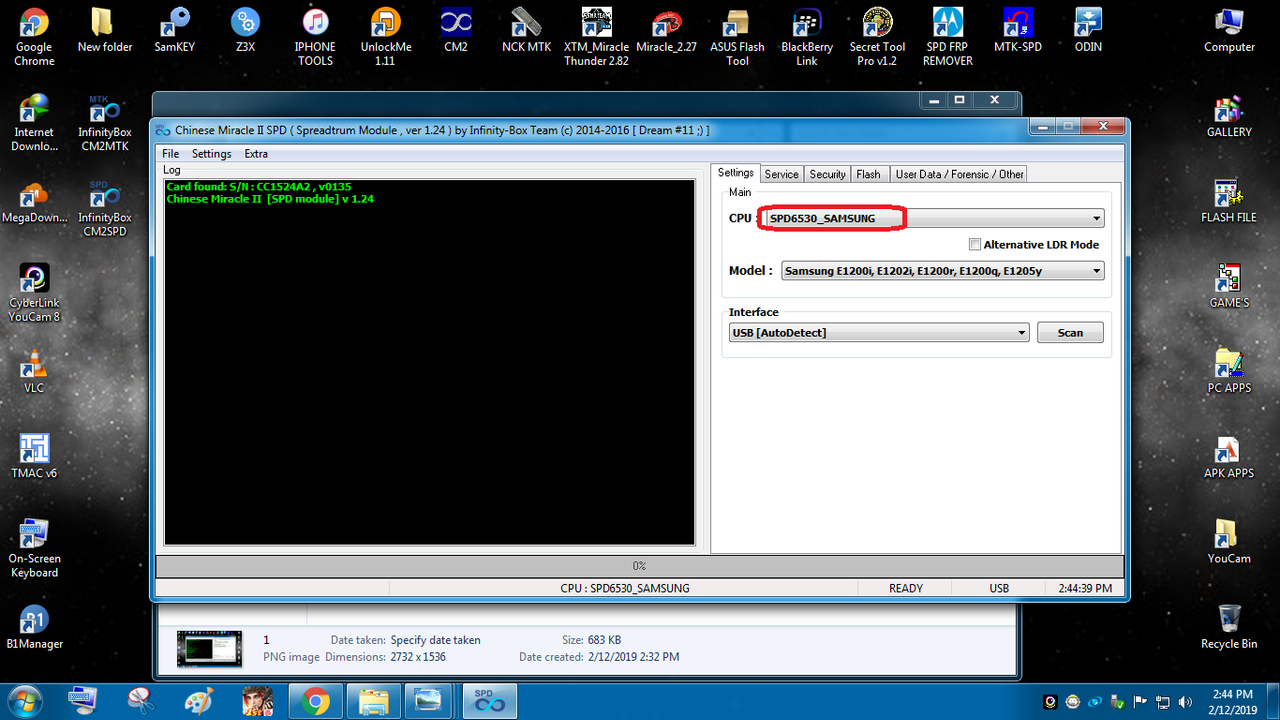The height and width of the screenshot is (720, 1280).
Task: Launch the SamKEY desktop shortcut
Action: (x=175, y=30)
